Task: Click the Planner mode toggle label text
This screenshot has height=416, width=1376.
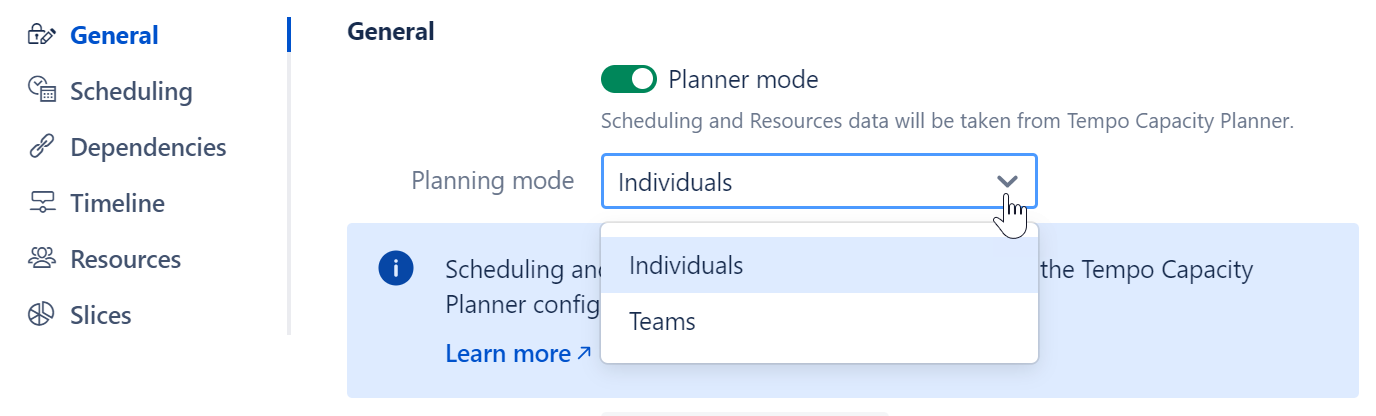Action: (x=743, y=79)
